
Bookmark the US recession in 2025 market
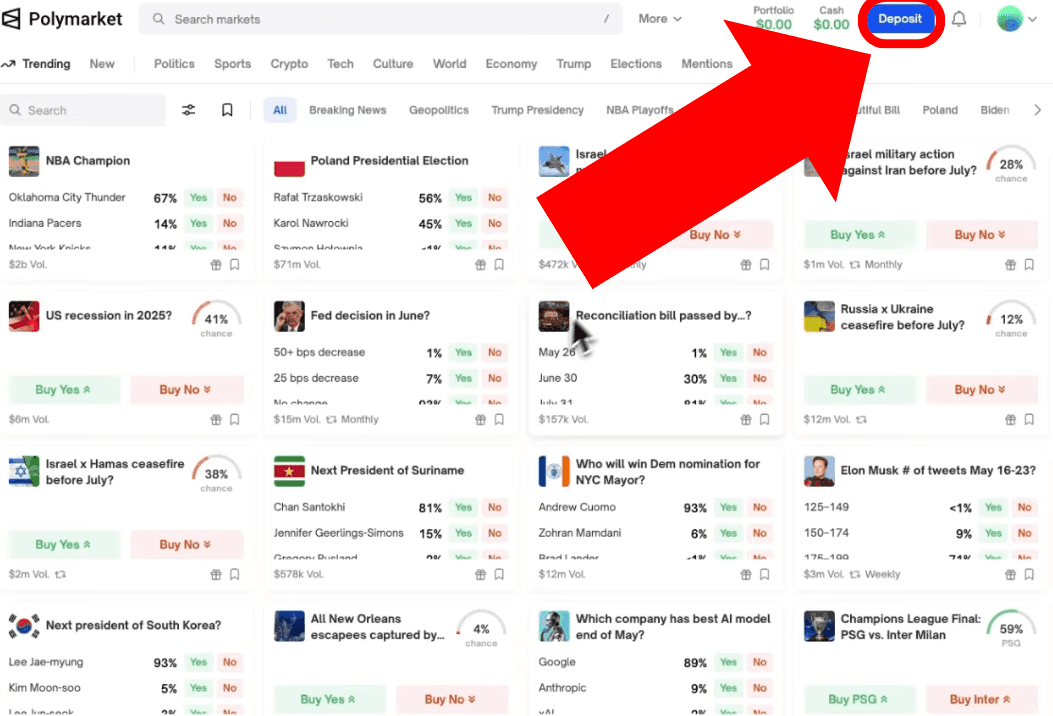[235, 420]
